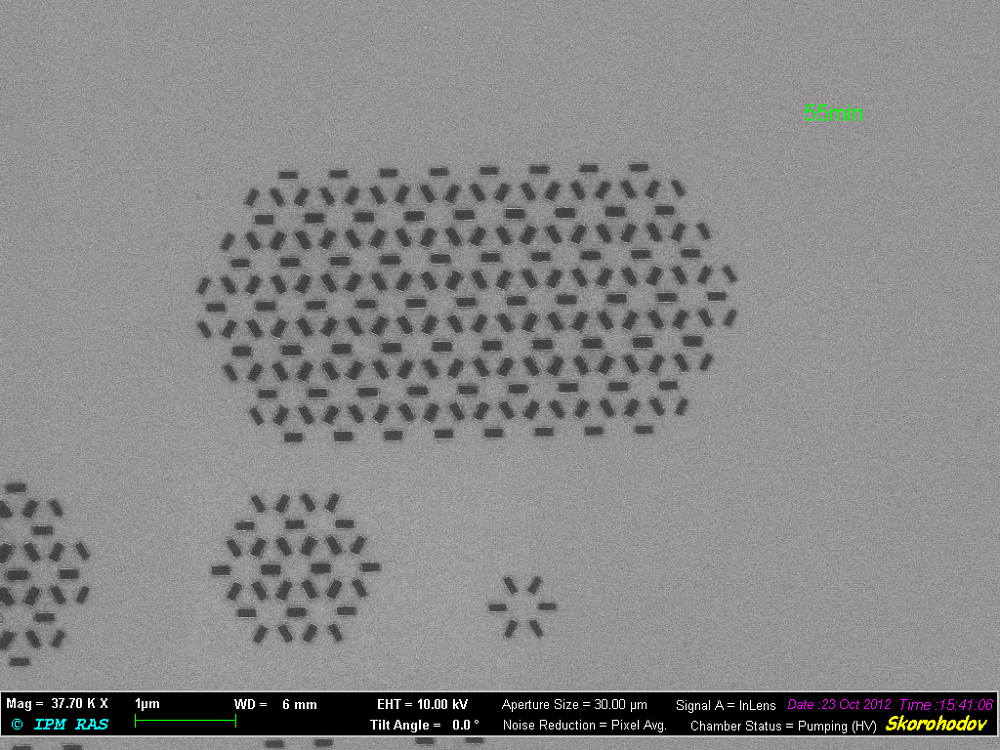Screen dimensions: 1000x750
Task: Click the partial cluster at the left edge
Action: (x=35, y=574)
